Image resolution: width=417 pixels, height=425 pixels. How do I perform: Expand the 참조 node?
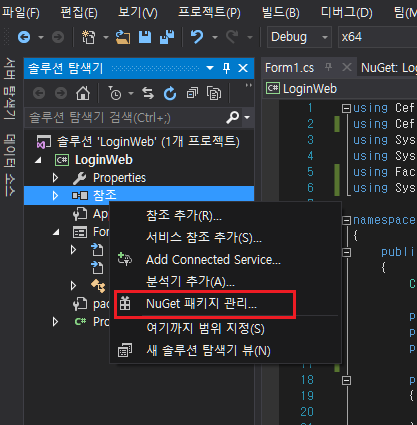[x=55, y=195]
